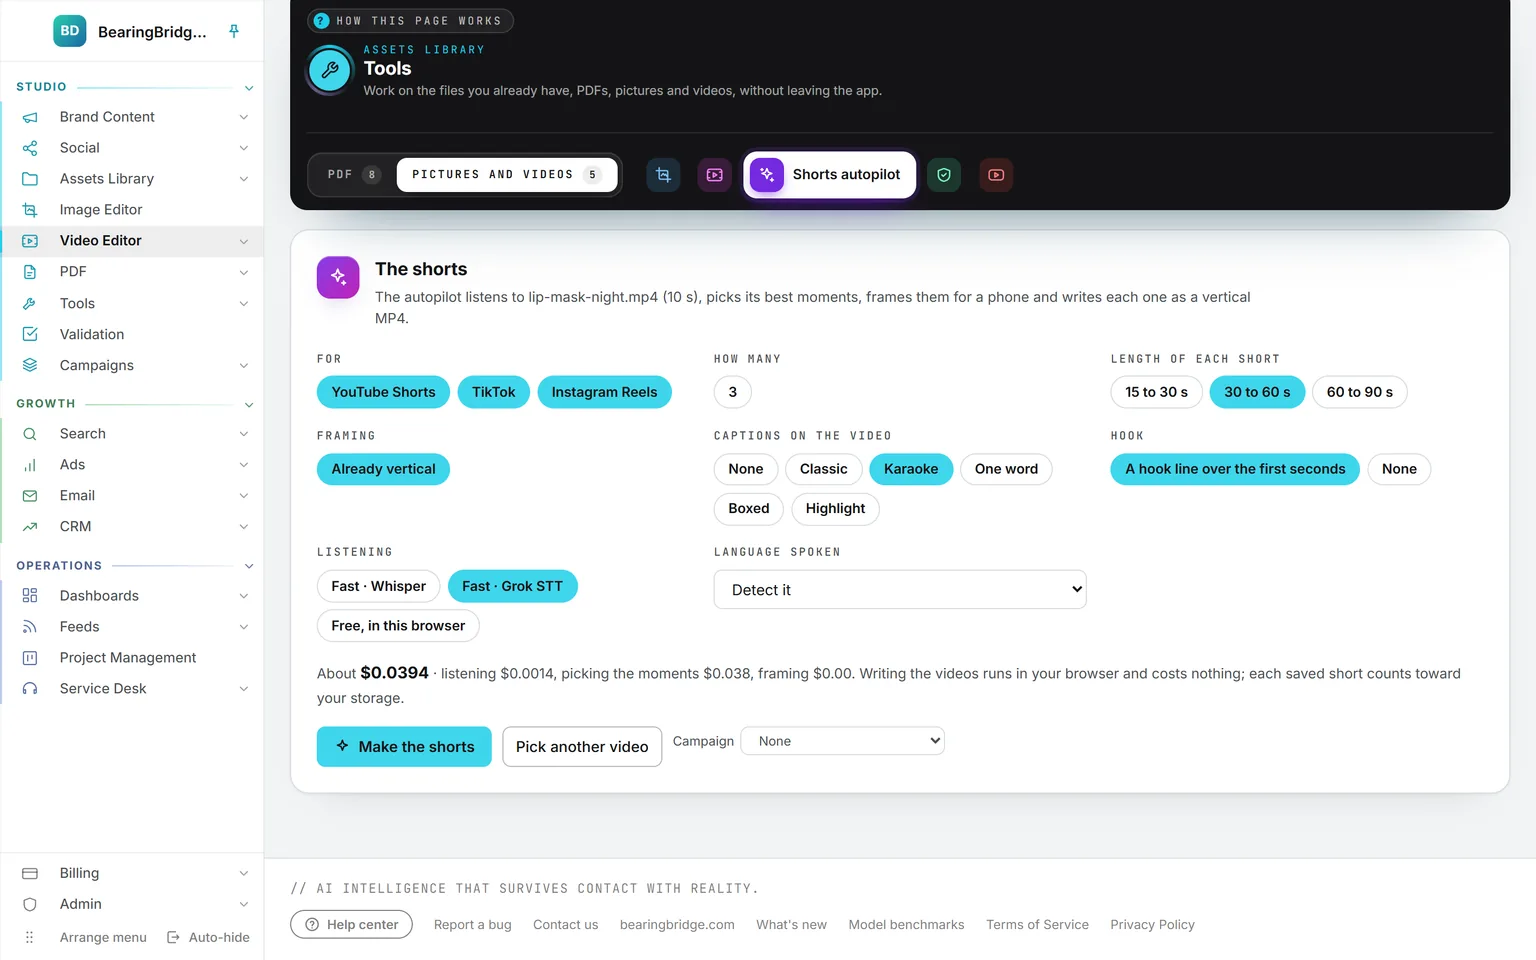Expand the Billing chevron

click(244, 873)
